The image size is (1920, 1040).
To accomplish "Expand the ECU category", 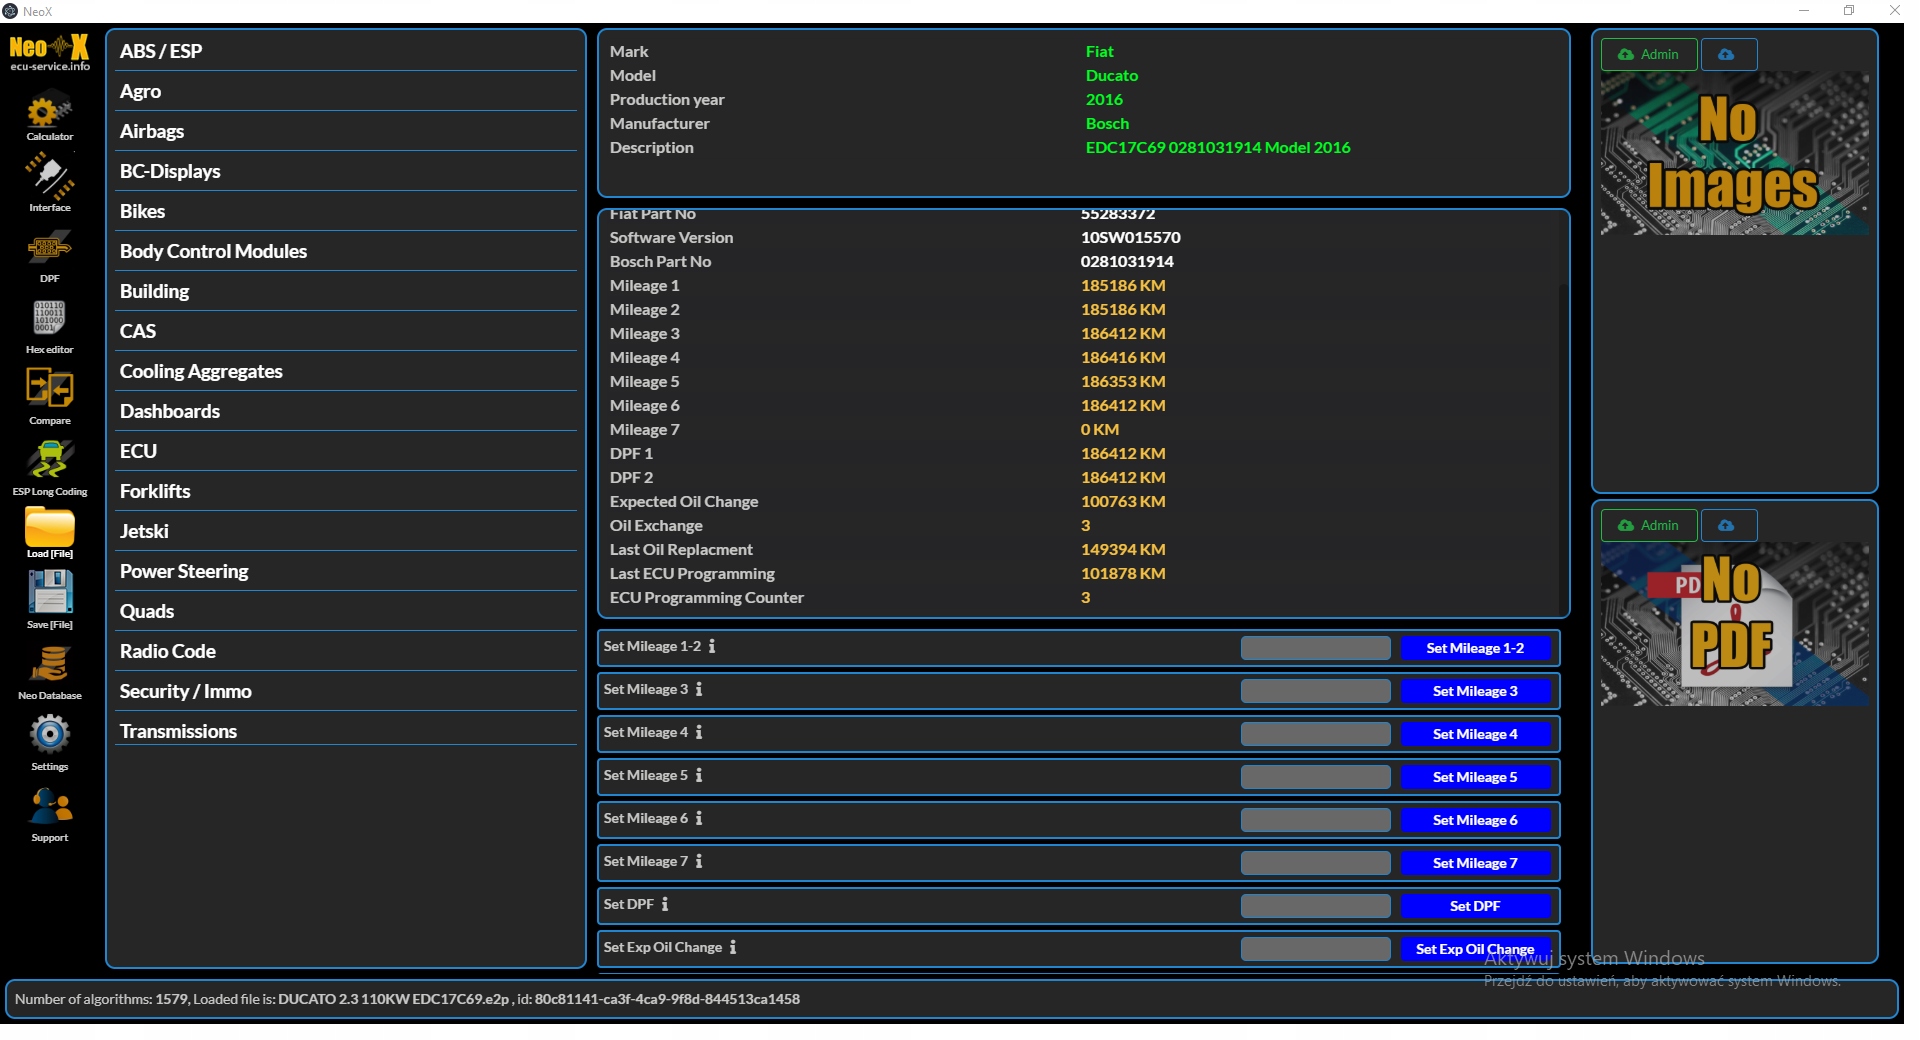I will pos(345,451).
